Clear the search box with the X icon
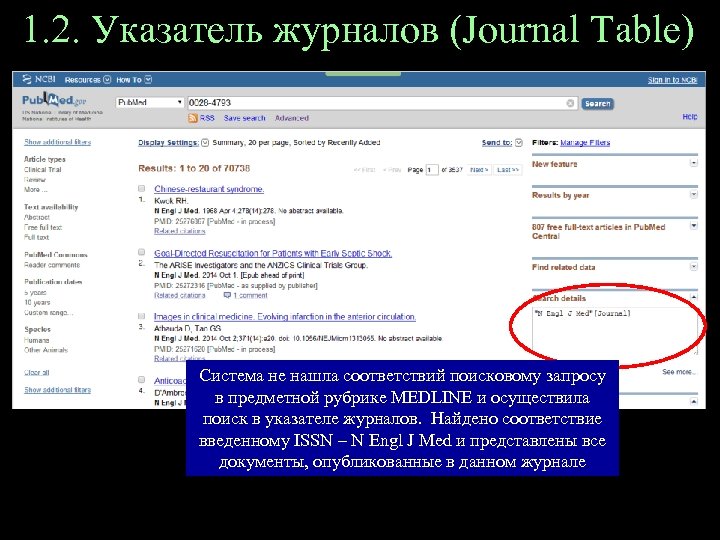Viewport: 720px width, 540px height. [x=570, y=103]
